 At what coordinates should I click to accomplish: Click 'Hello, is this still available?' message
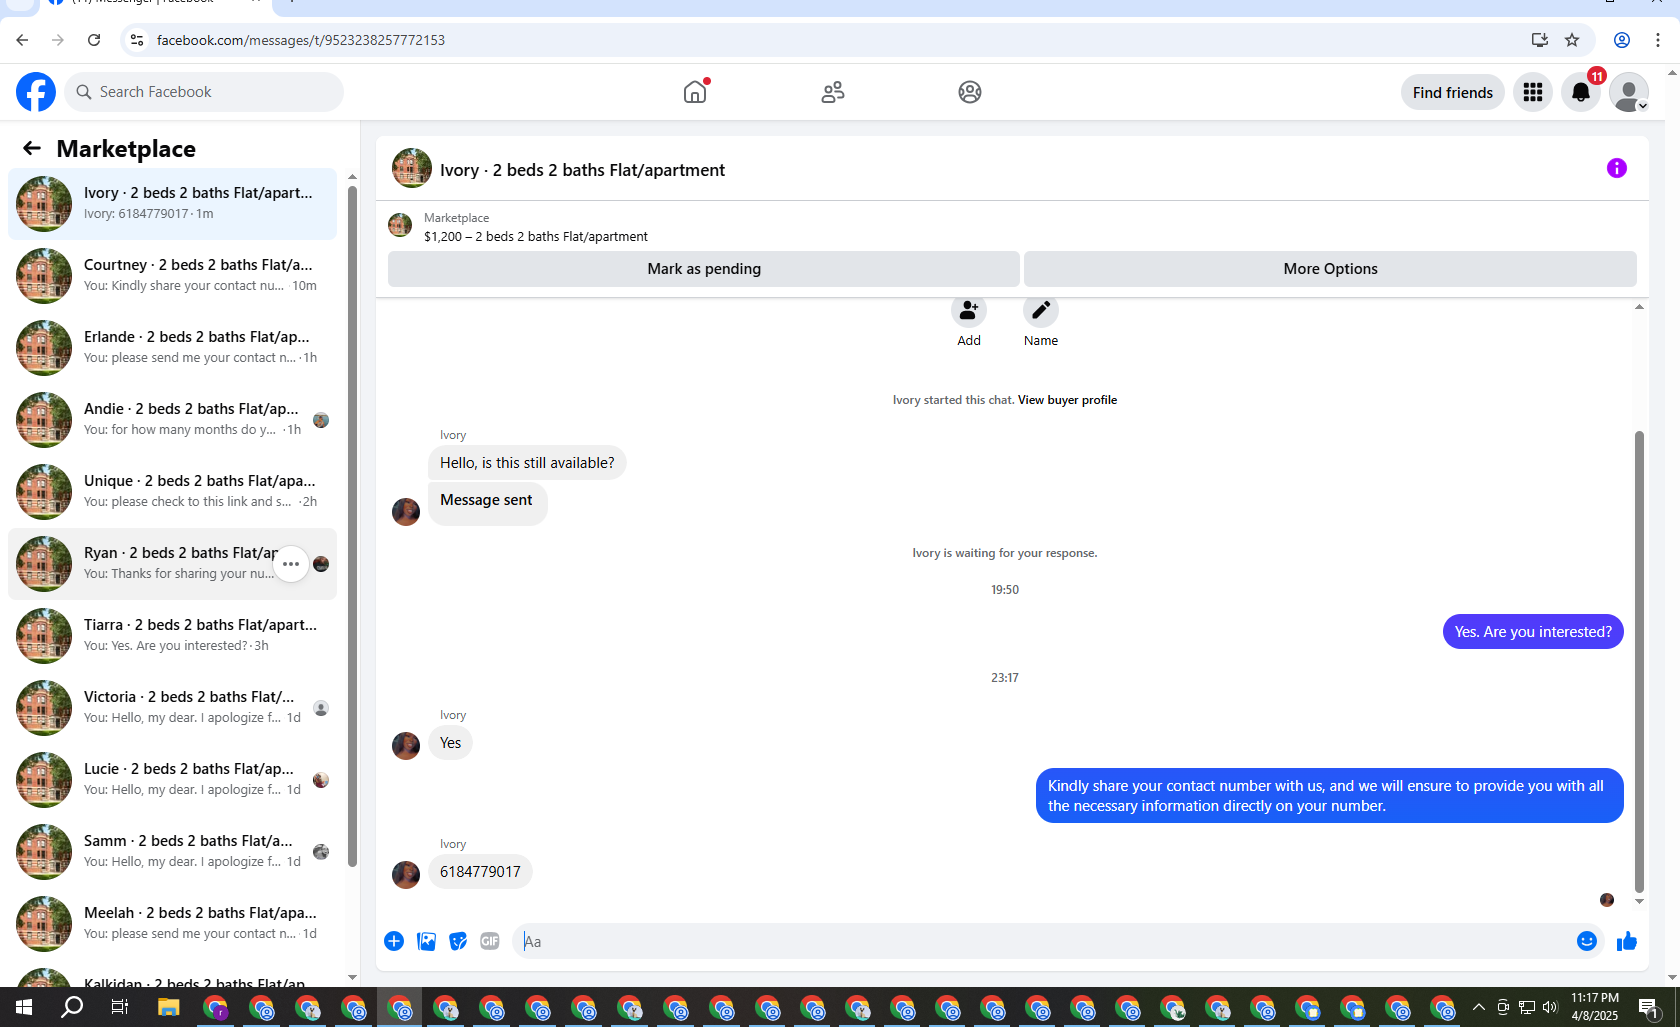coord(527,463)
